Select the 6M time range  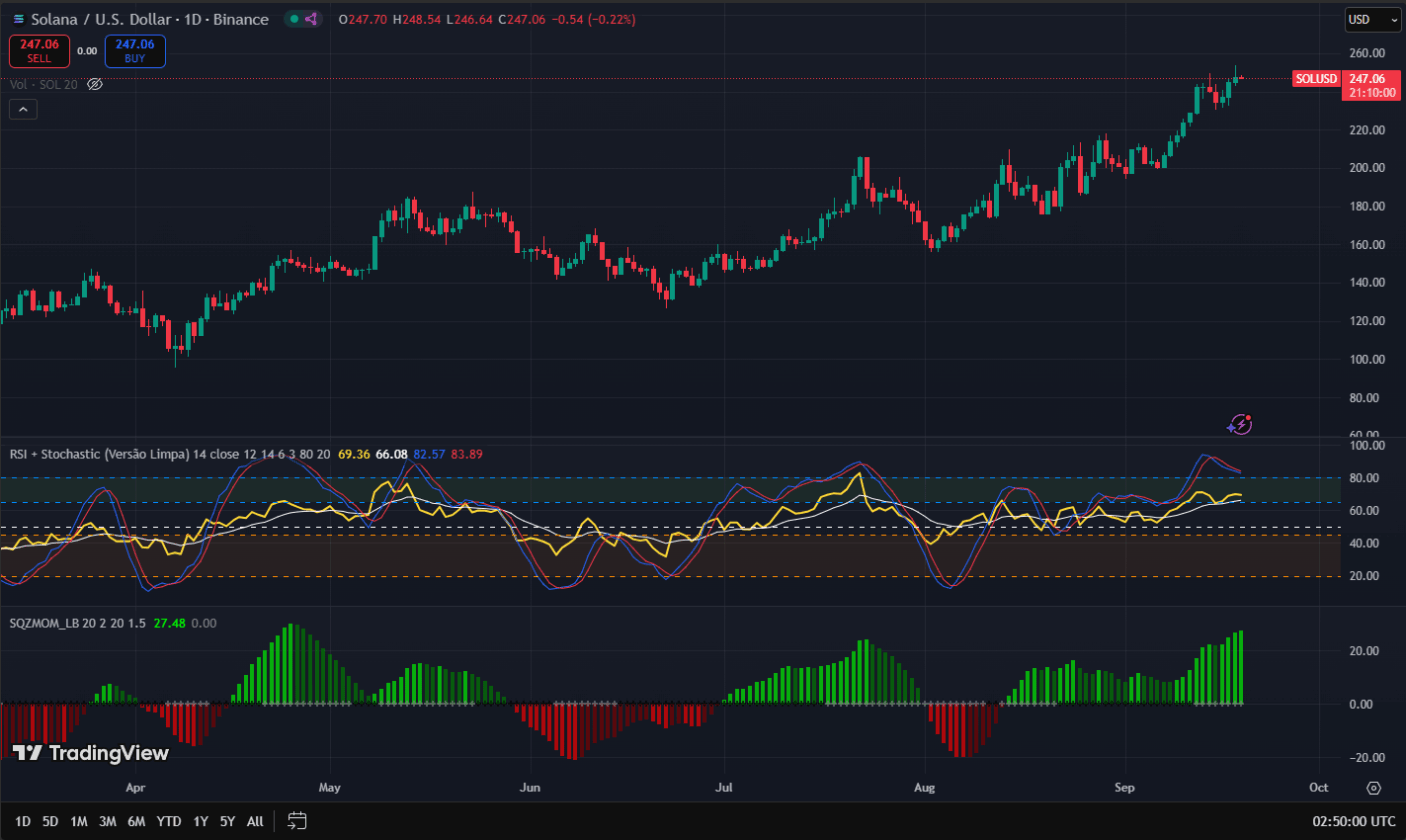136,821
